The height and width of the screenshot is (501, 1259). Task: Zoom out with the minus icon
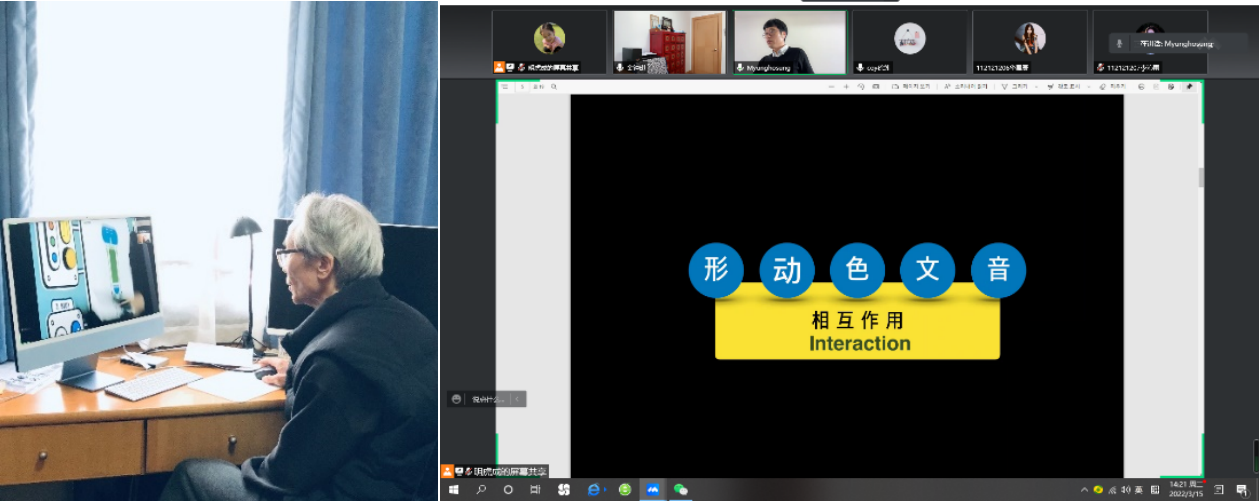[x=832, y=87]
